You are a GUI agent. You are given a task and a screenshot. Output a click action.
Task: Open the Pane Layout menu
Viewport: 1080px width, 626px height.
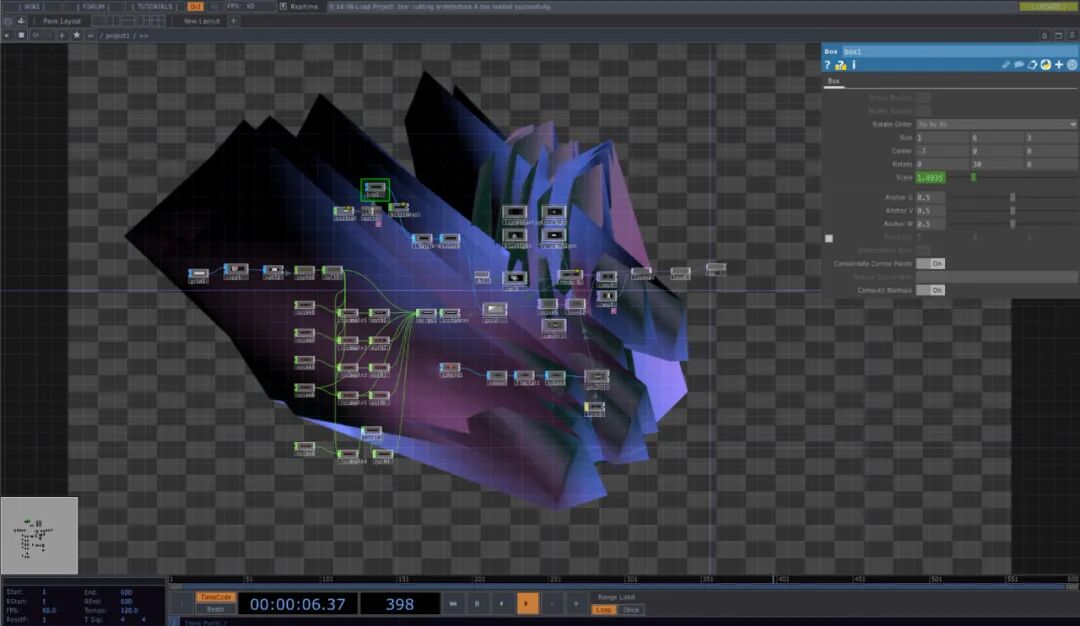click(x=61, y=21)
